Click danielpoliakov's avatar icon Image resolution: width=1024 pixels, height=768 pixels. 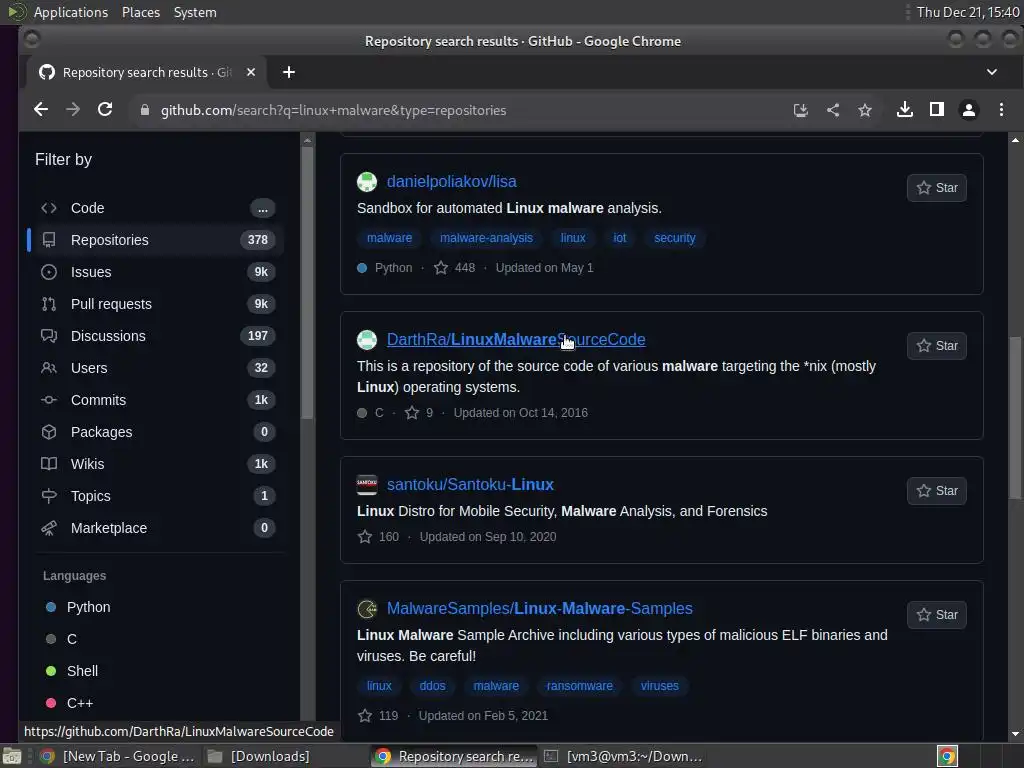click(x=367, y=182)
